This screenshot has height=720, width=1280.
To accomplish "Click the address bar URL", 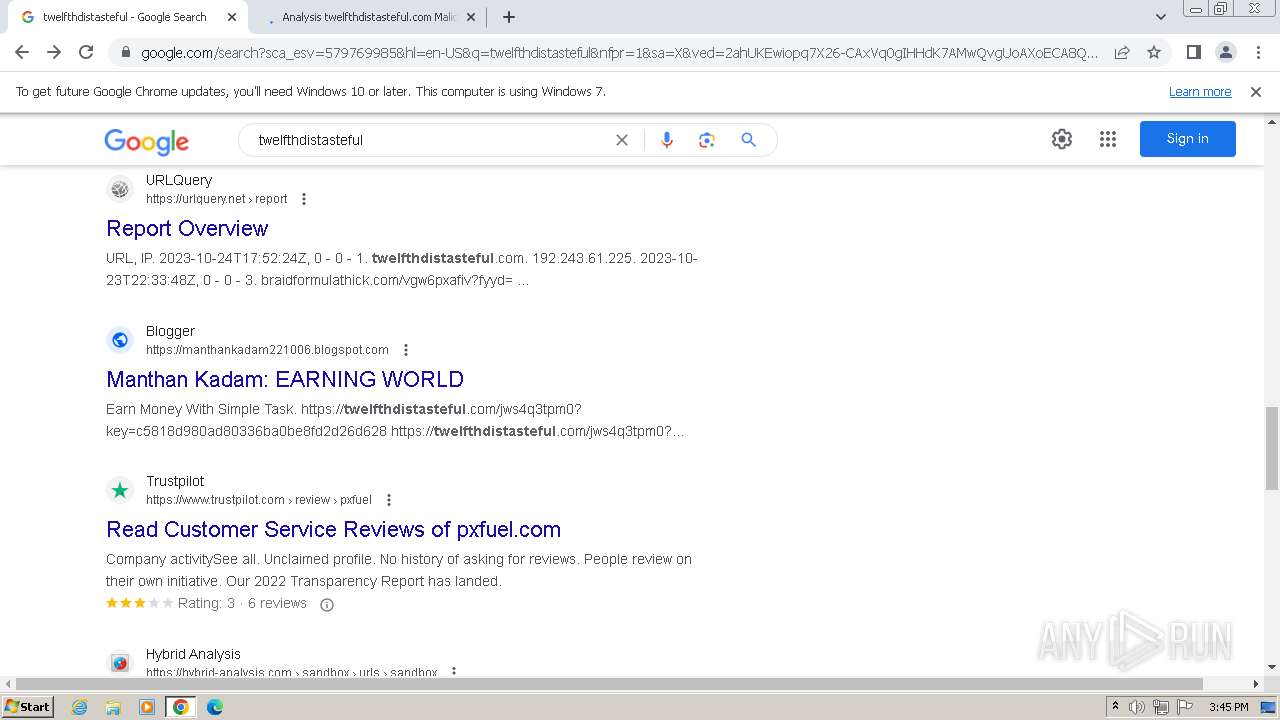I will [619, 52].
